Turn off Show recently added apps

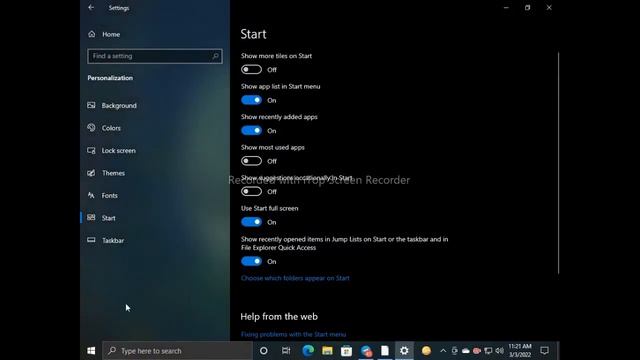coord(251,131)
